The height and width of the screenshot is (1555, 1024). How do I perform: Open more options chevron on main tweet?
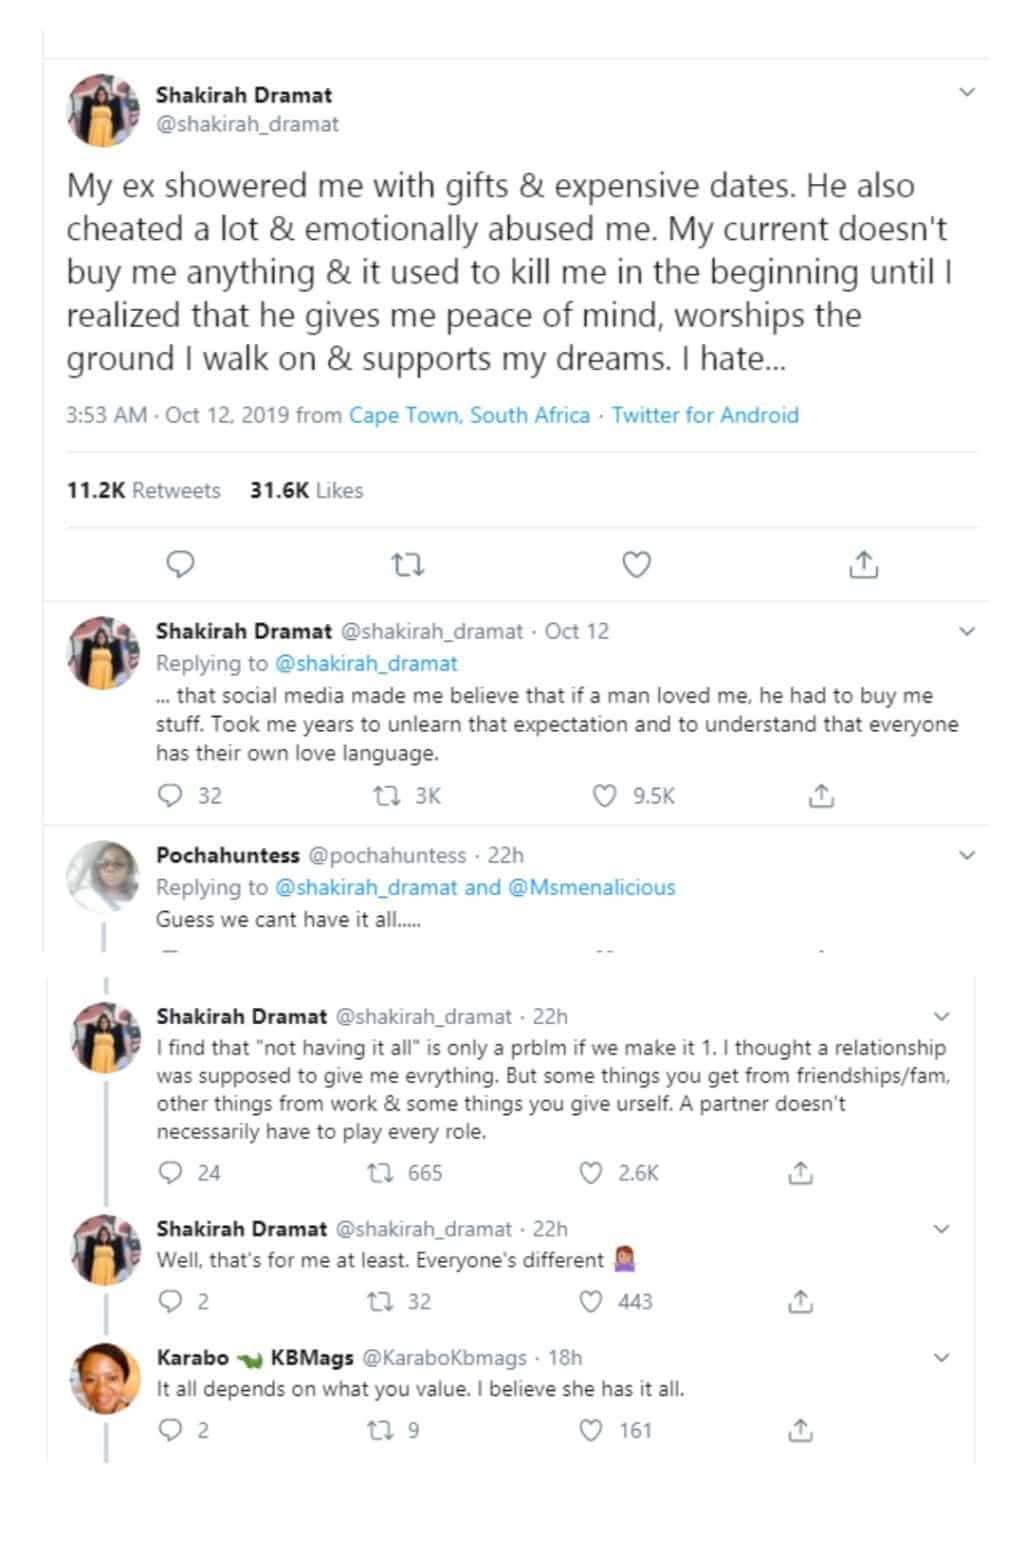tap(966, 92)
